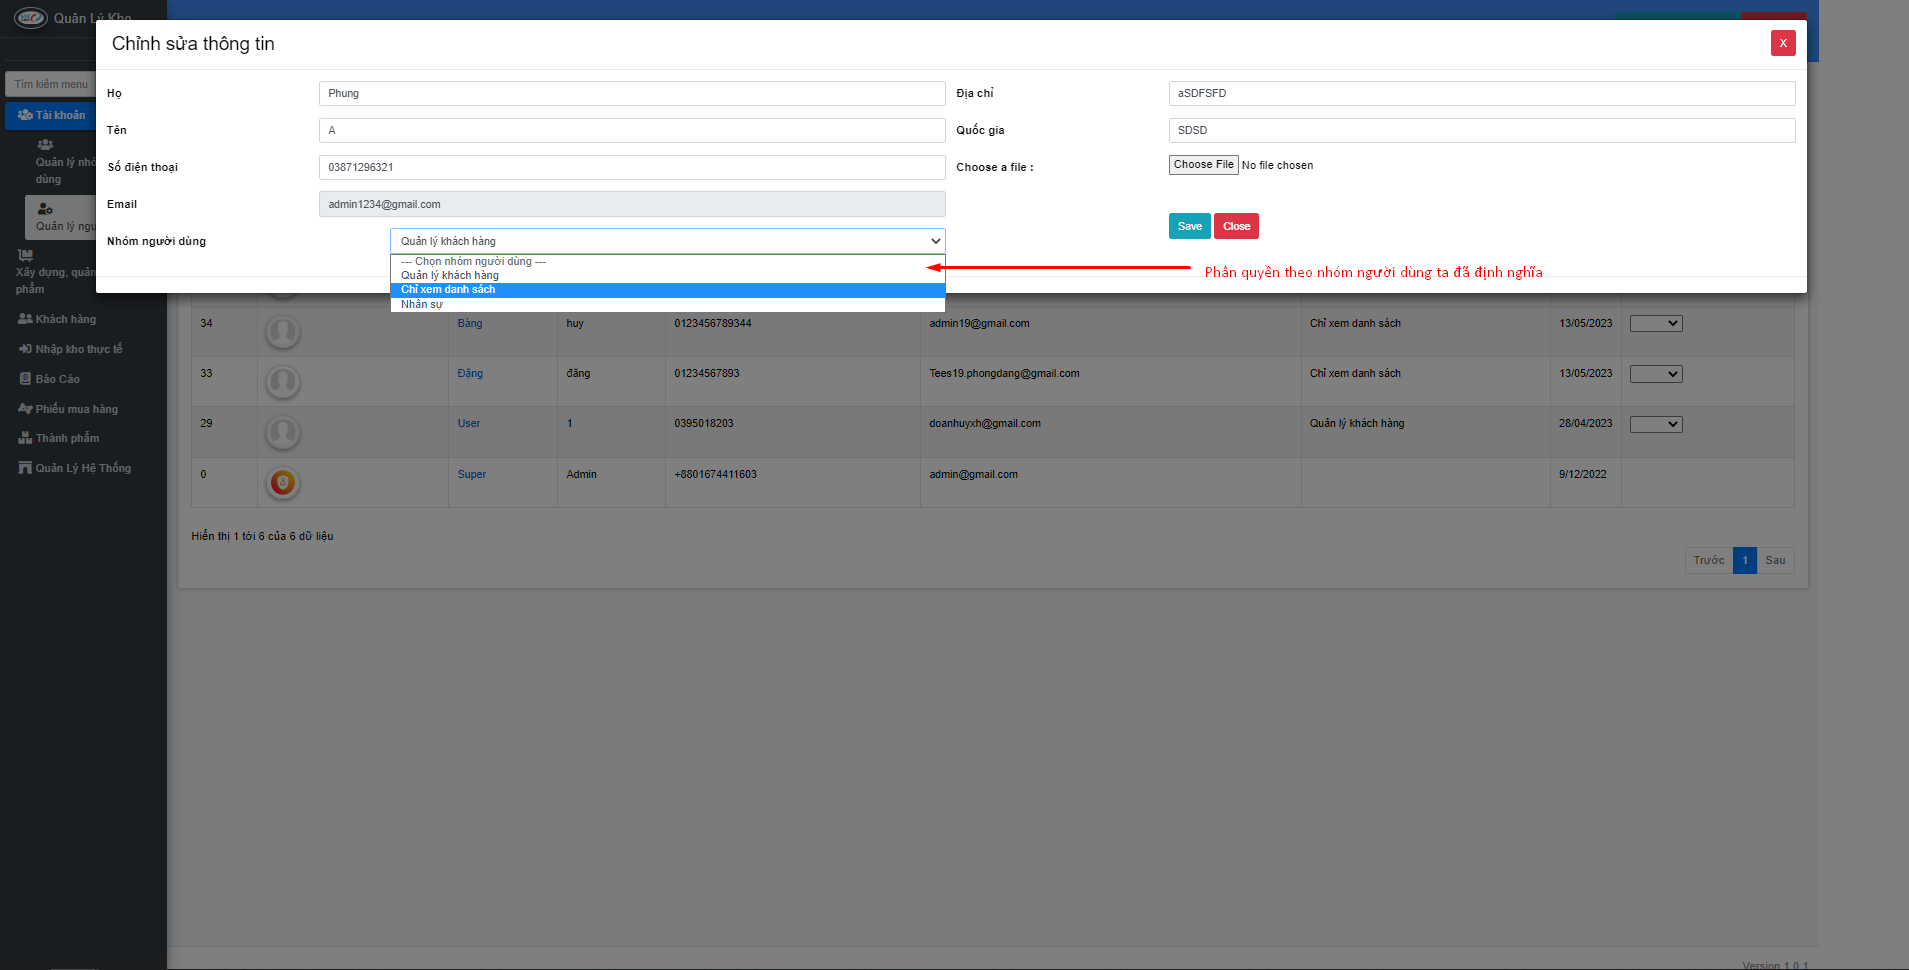This screenshot has width=1909, height=970.
Task: Click the user avatar in row 34
Action: point(283,331)
